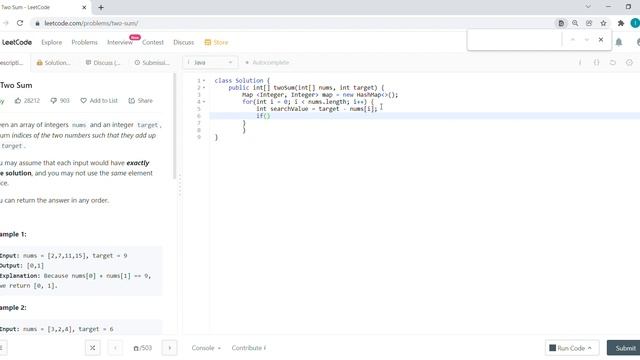Open the tab search chevron in Chrome
Viewport: 640px width, 360px height.
(588, 7)
